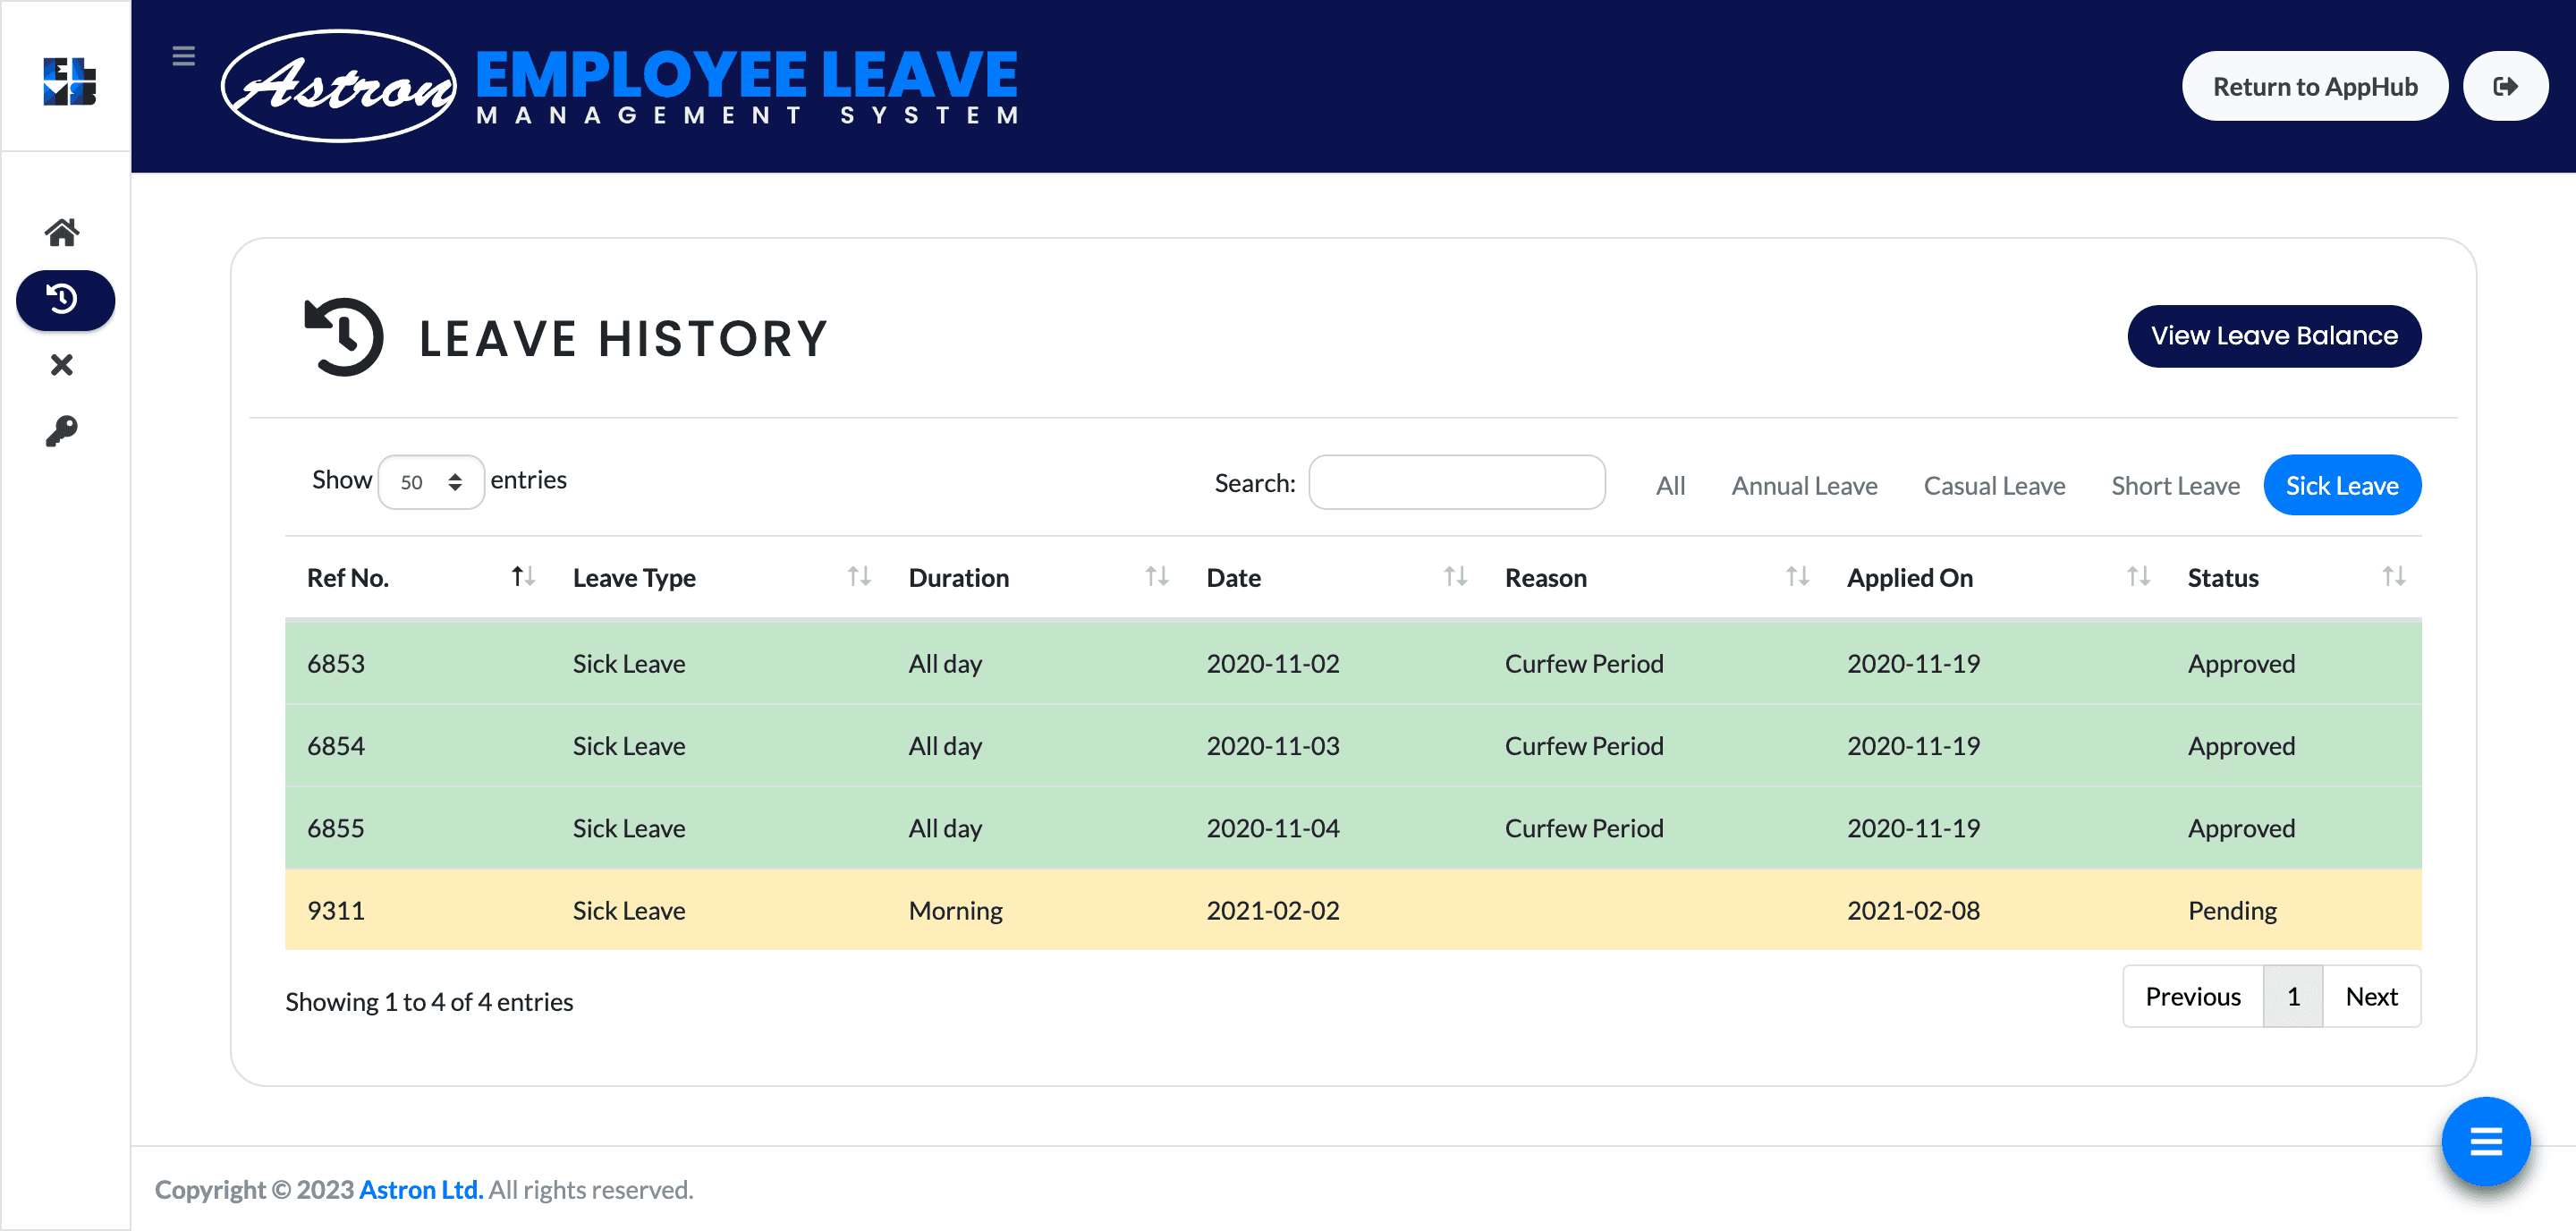This screenshot has height=1231, width=2576.
Task: Click into the Search input field
Action: [1456, 483]
